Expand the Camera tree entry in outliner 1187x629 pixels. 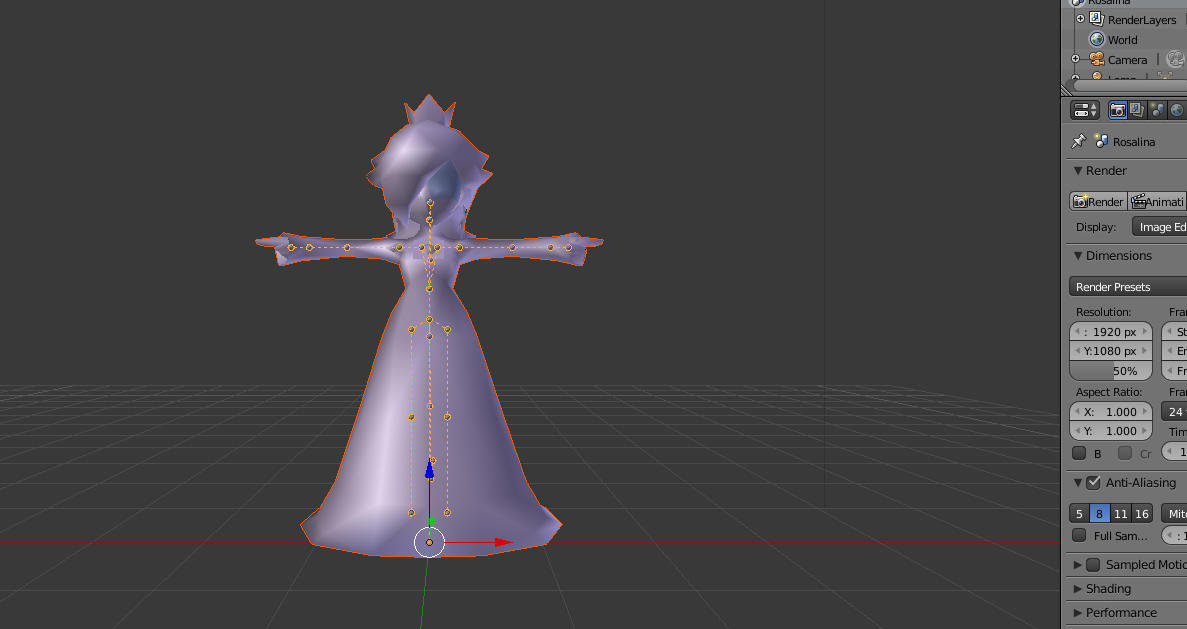(1076, 59)
